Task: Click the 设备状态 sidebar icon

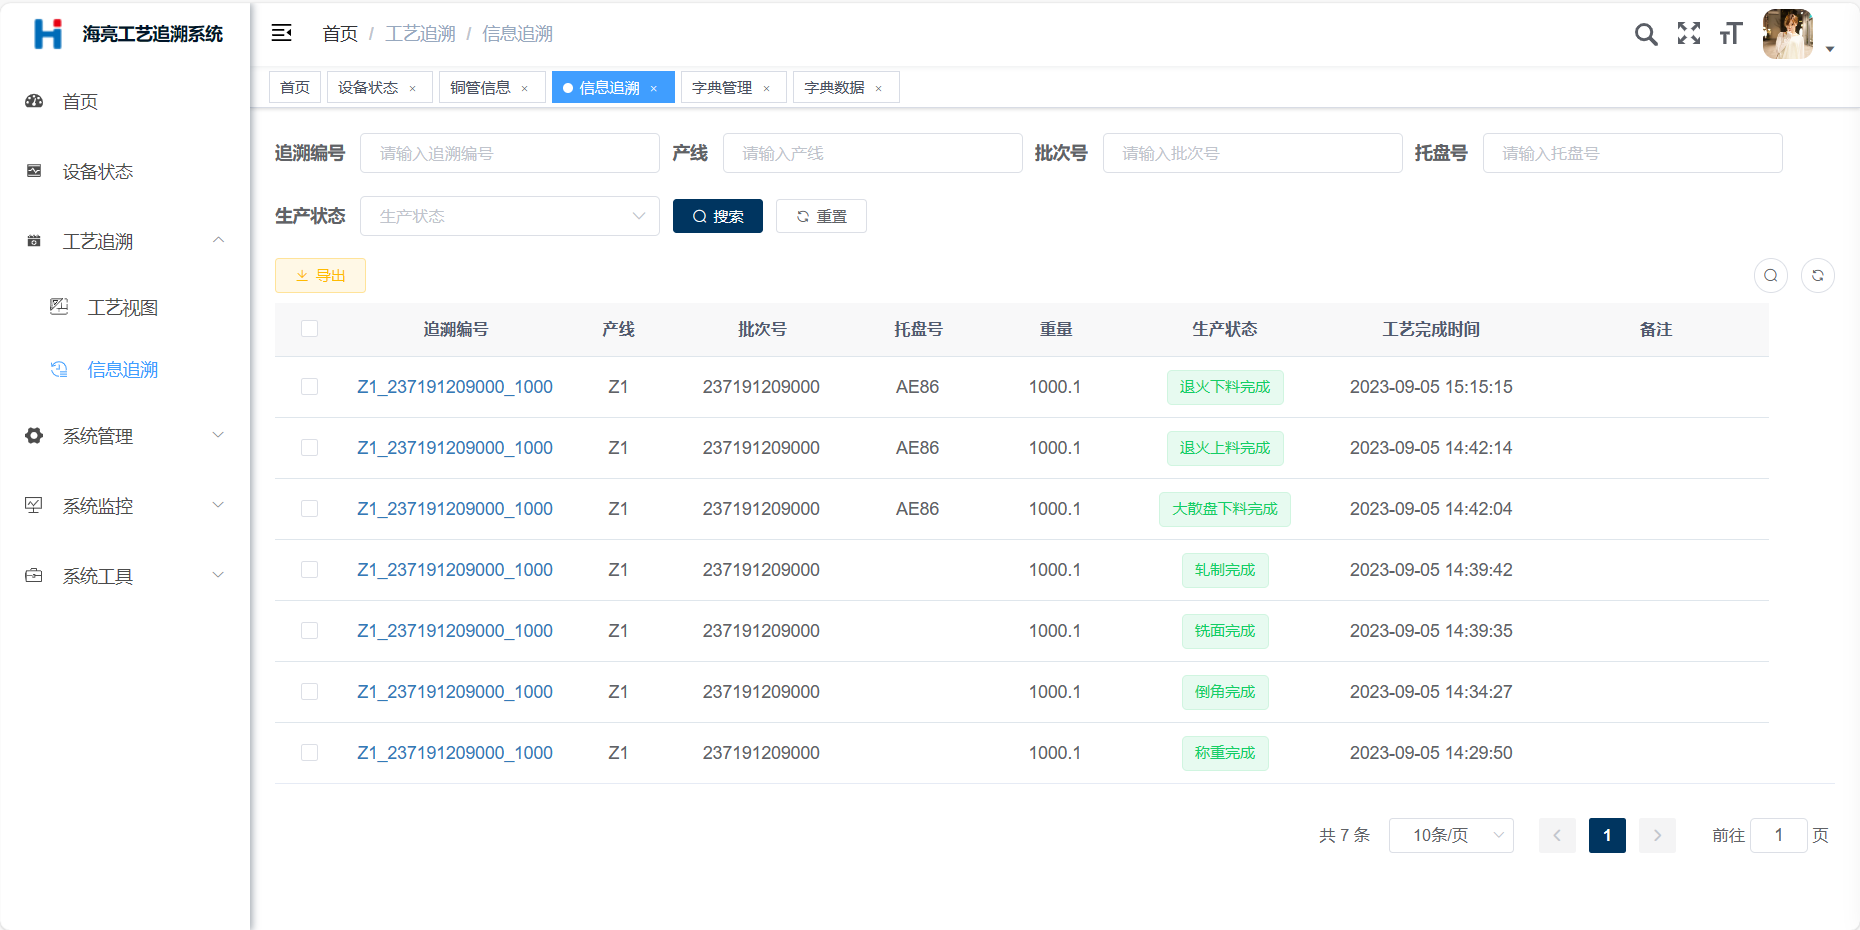Action: 34,171
